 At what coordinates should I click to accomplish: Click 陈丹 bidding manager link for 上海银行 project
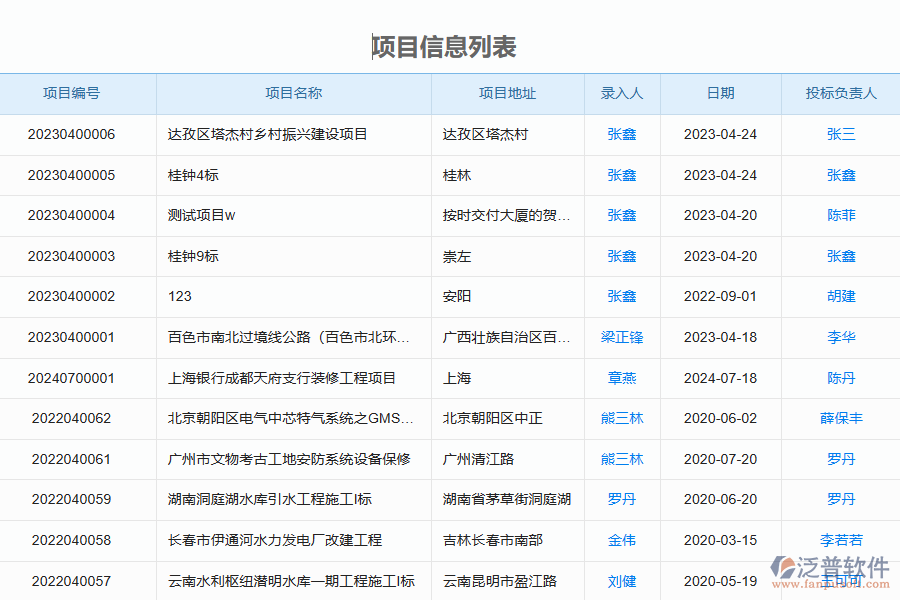[x=840, y=378]
